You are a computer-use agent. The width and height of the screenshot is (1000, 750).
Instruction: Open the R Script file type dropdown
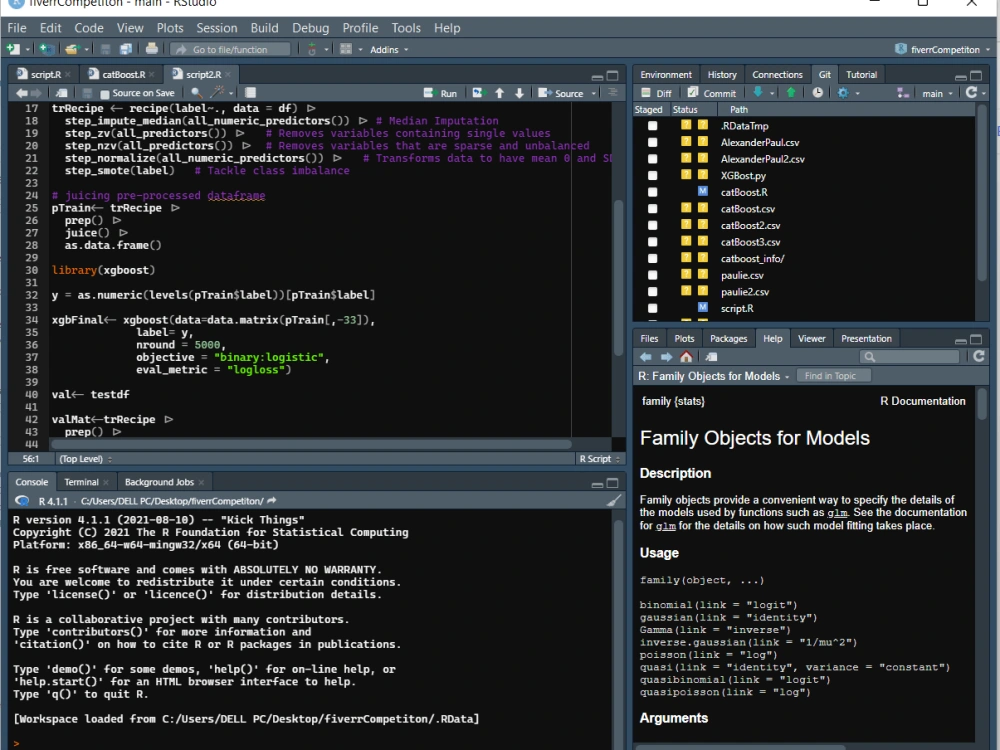[x=599, y=459]
